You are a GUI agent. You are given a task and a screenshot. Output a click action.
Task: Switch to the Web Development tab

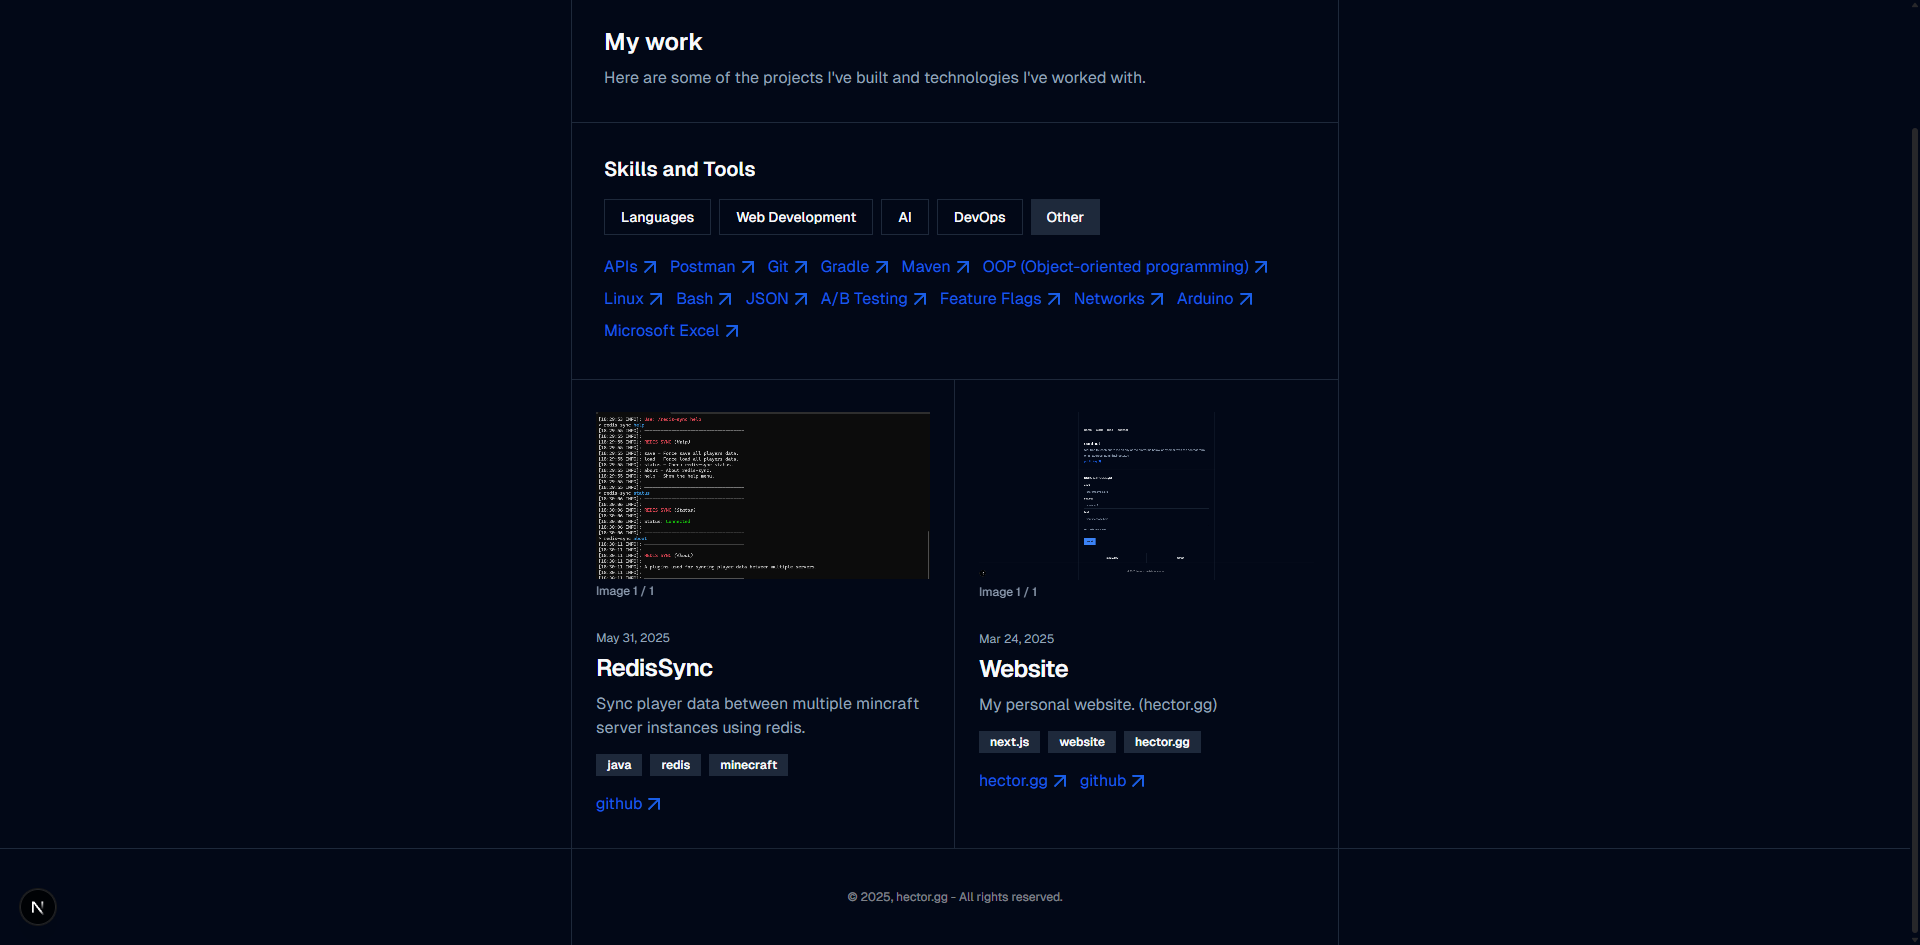click(x=796, y=217)
